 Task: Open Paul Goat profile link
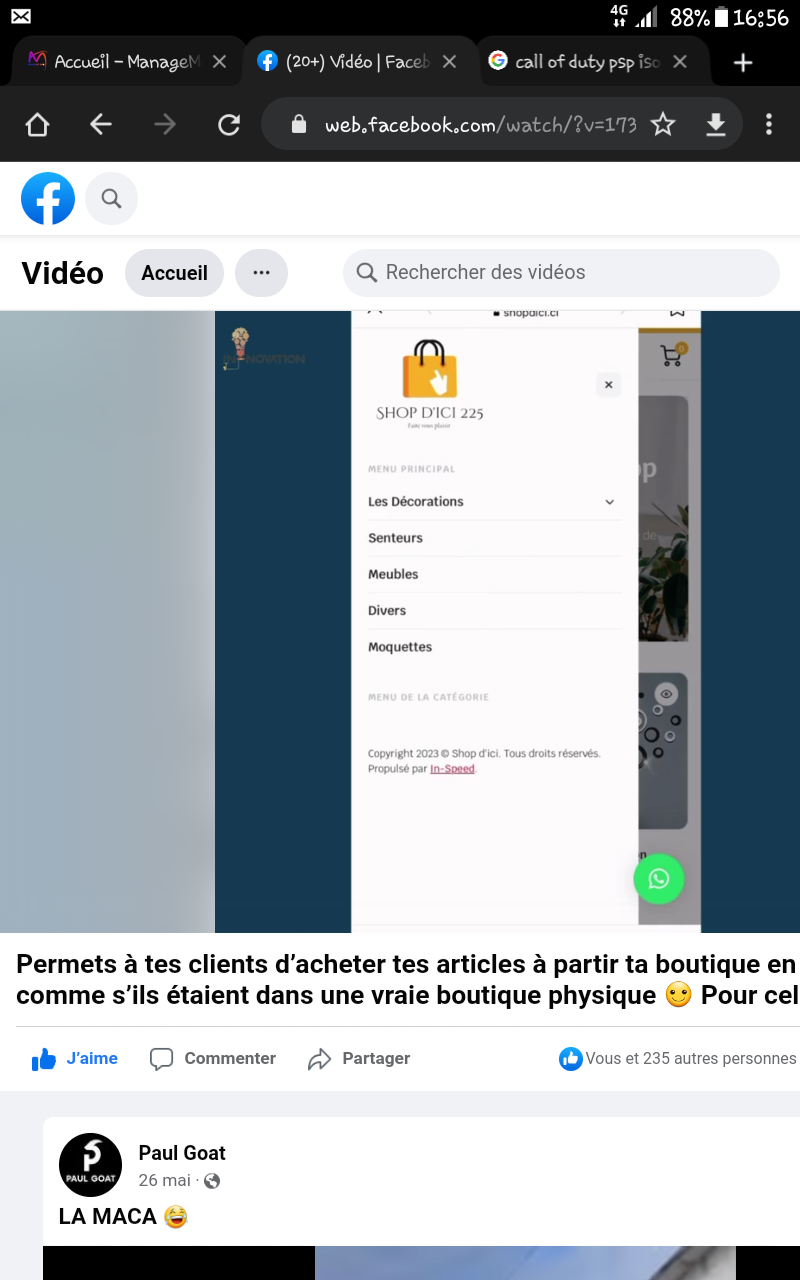coord(182,1153)
